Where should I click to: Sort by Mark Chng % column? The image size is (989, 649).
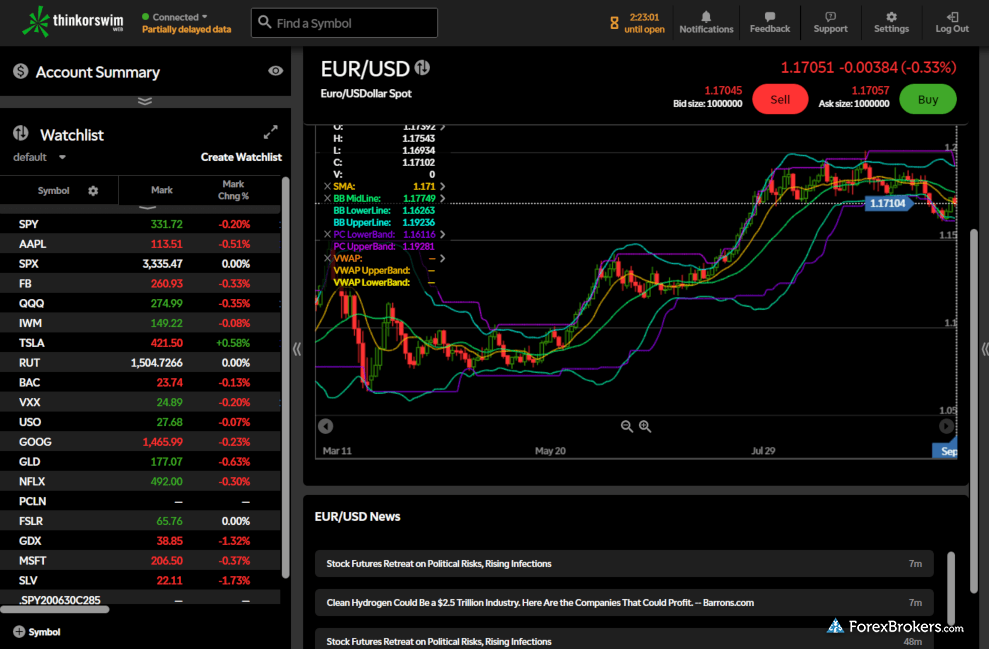pos(233,190)
